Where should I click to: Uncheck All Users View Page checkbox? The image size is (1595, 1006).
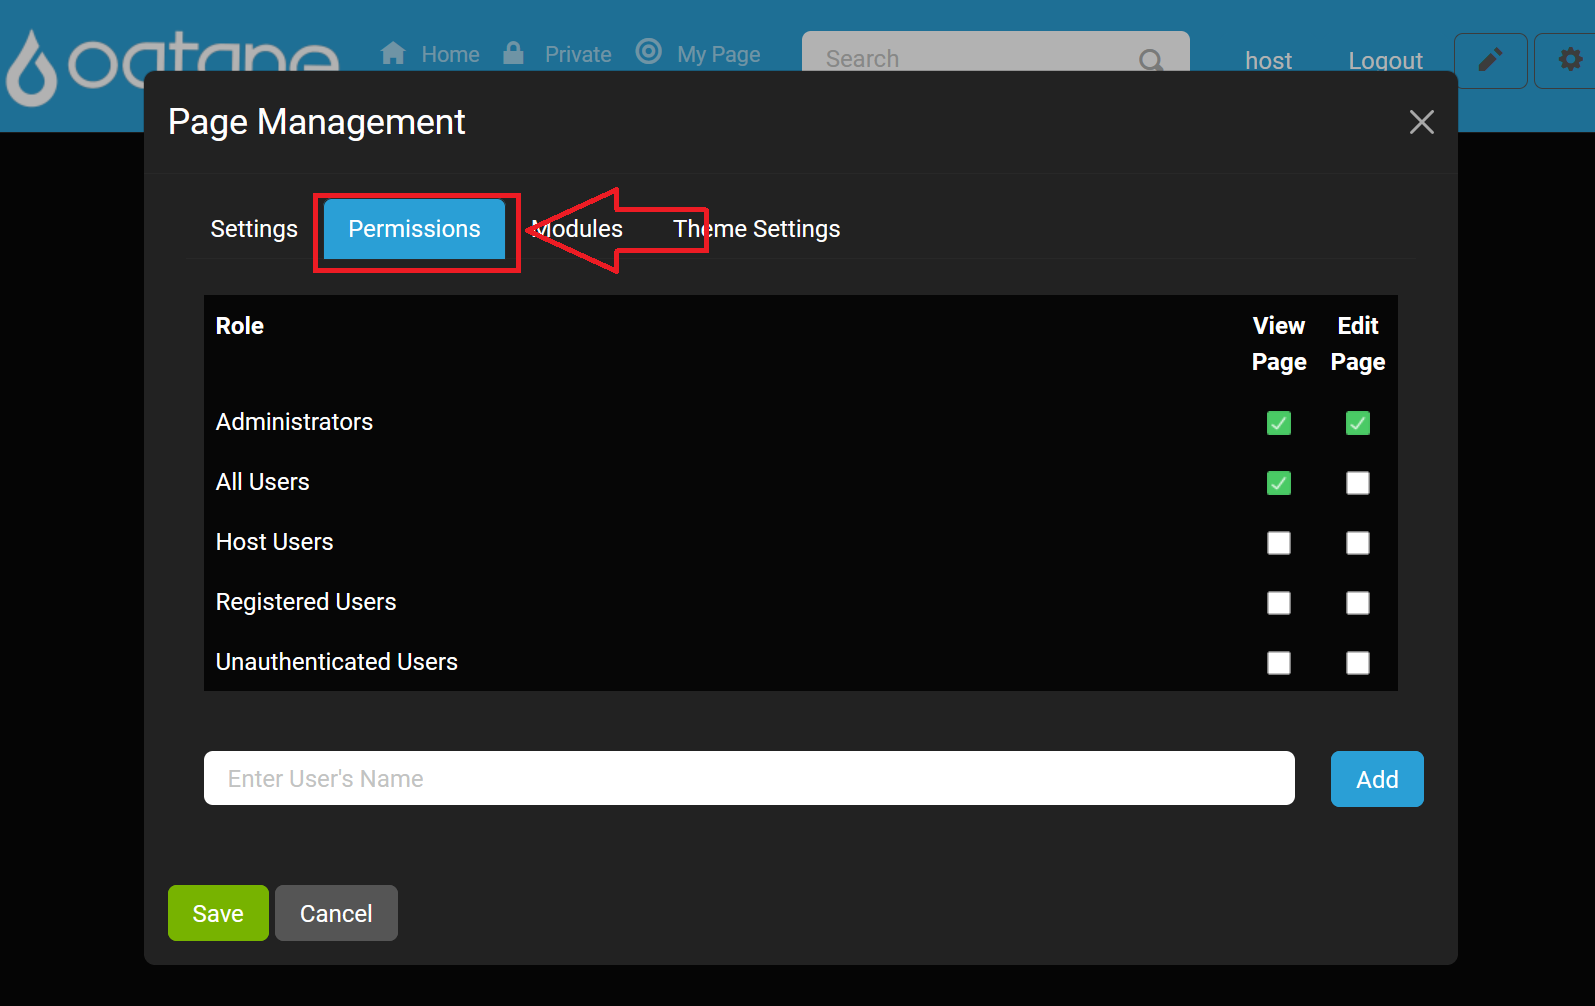(1279, 483)
